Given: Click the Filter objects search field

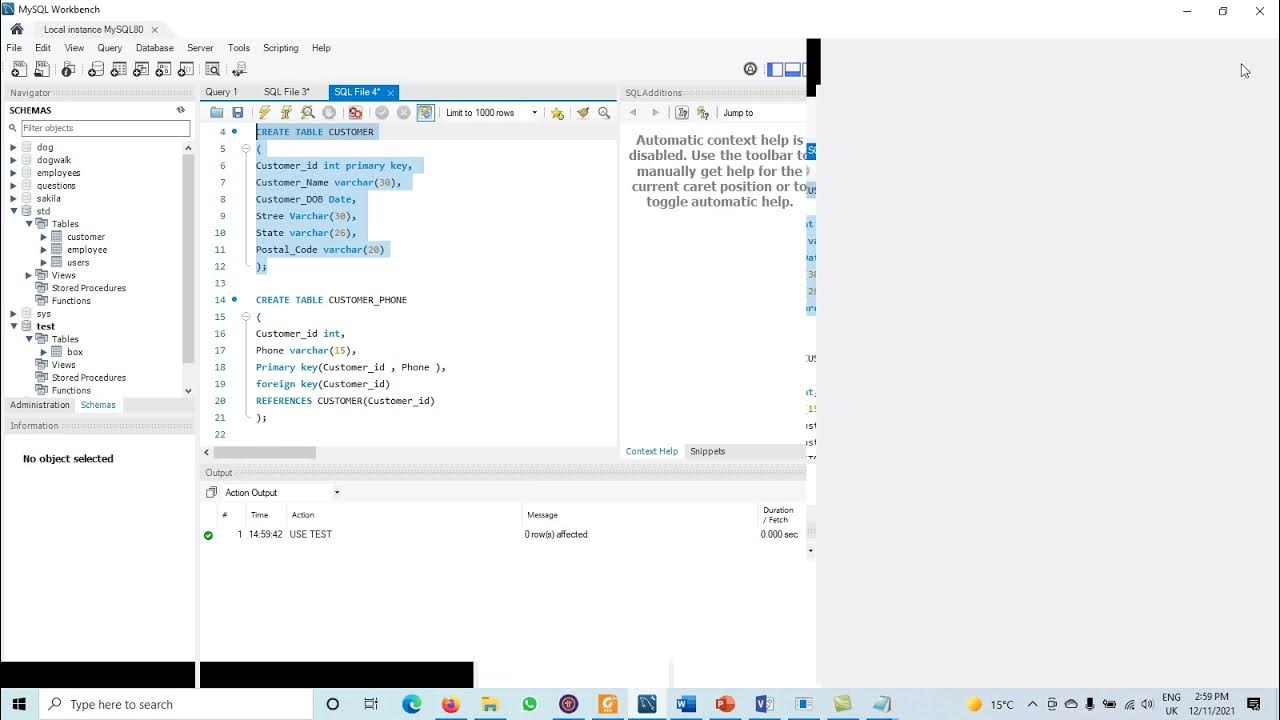Looking at the screenshot, I should 105,128.
